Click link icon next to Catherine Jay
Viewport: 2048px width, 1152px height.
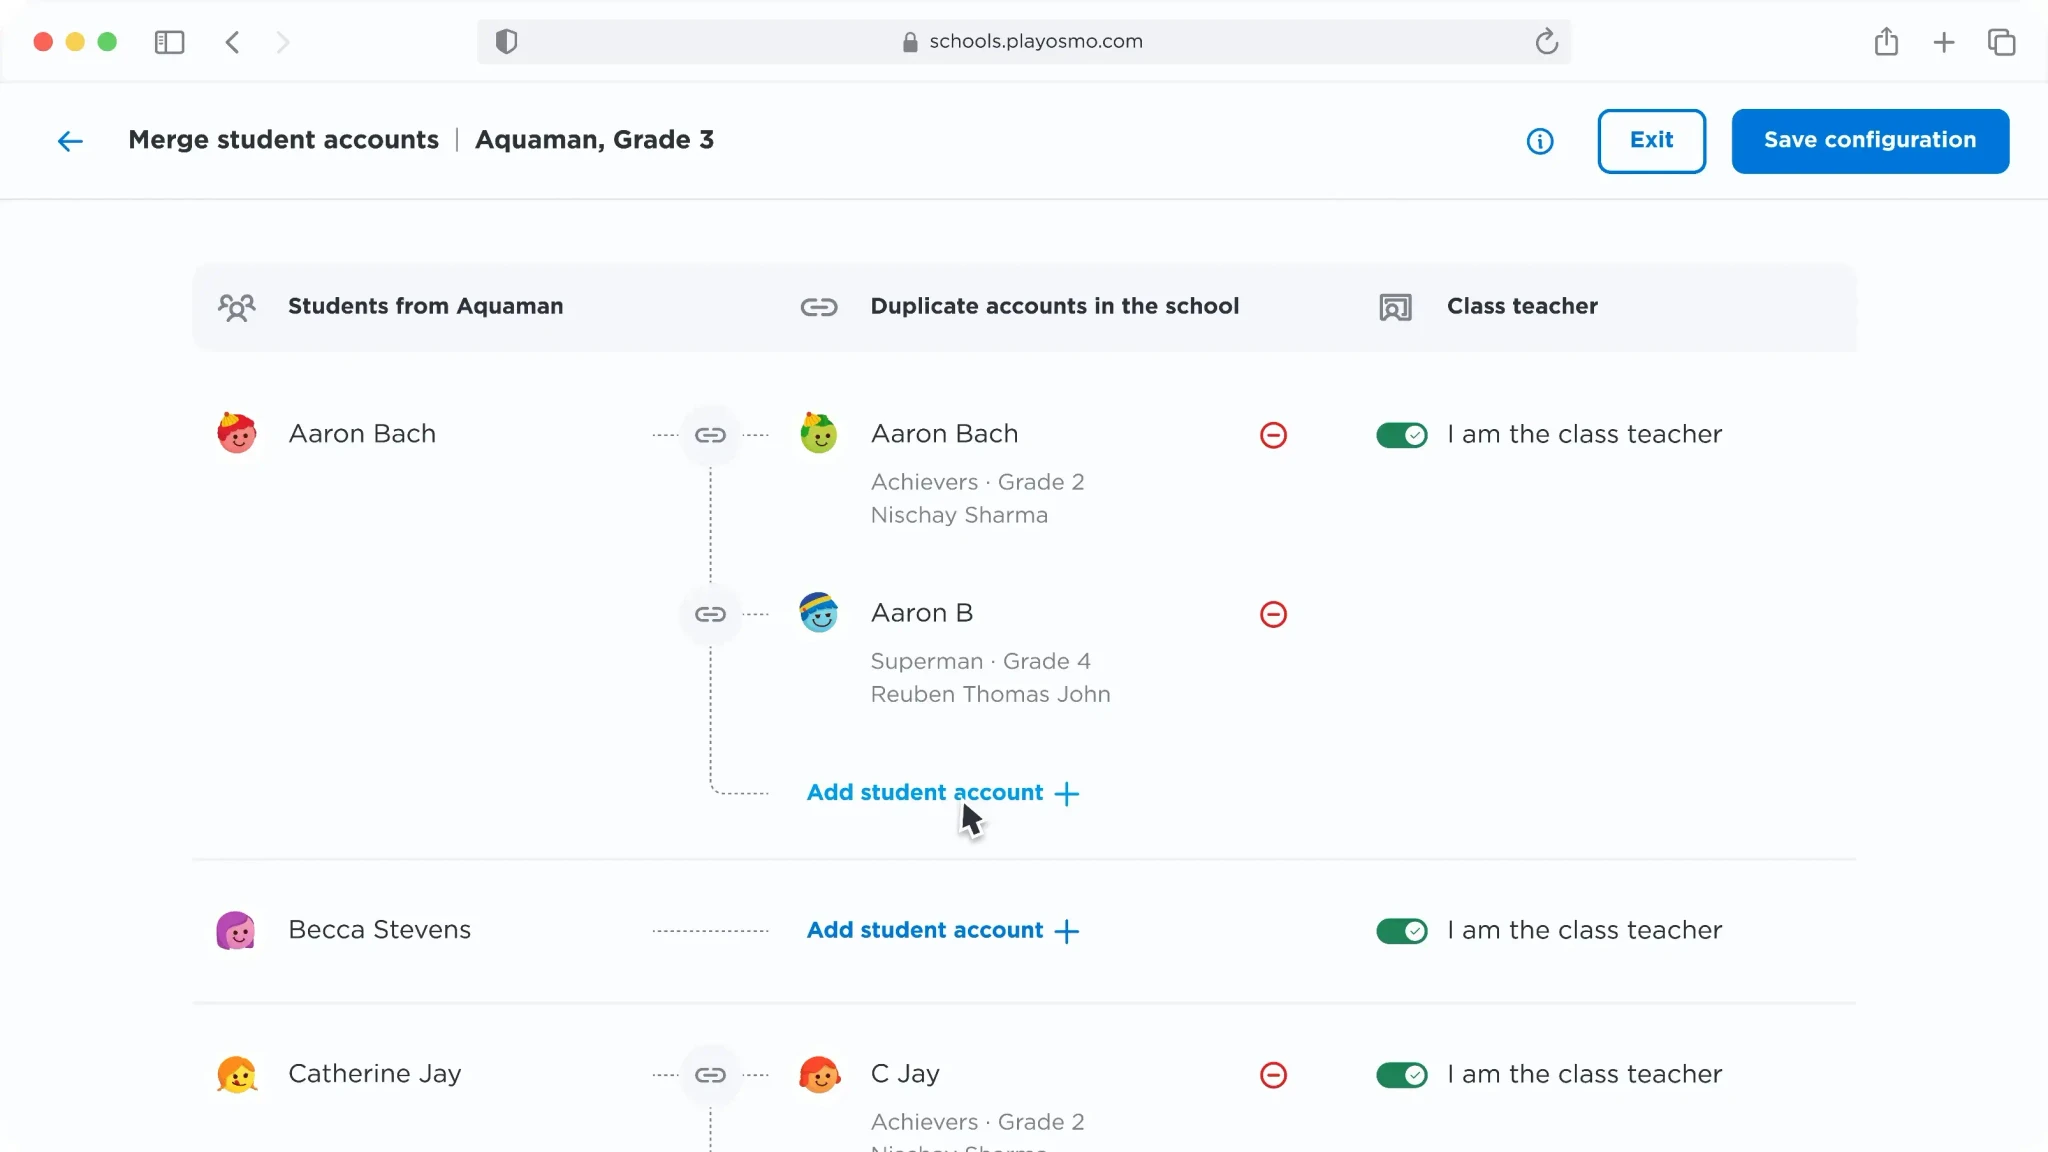pos(710,1075)
